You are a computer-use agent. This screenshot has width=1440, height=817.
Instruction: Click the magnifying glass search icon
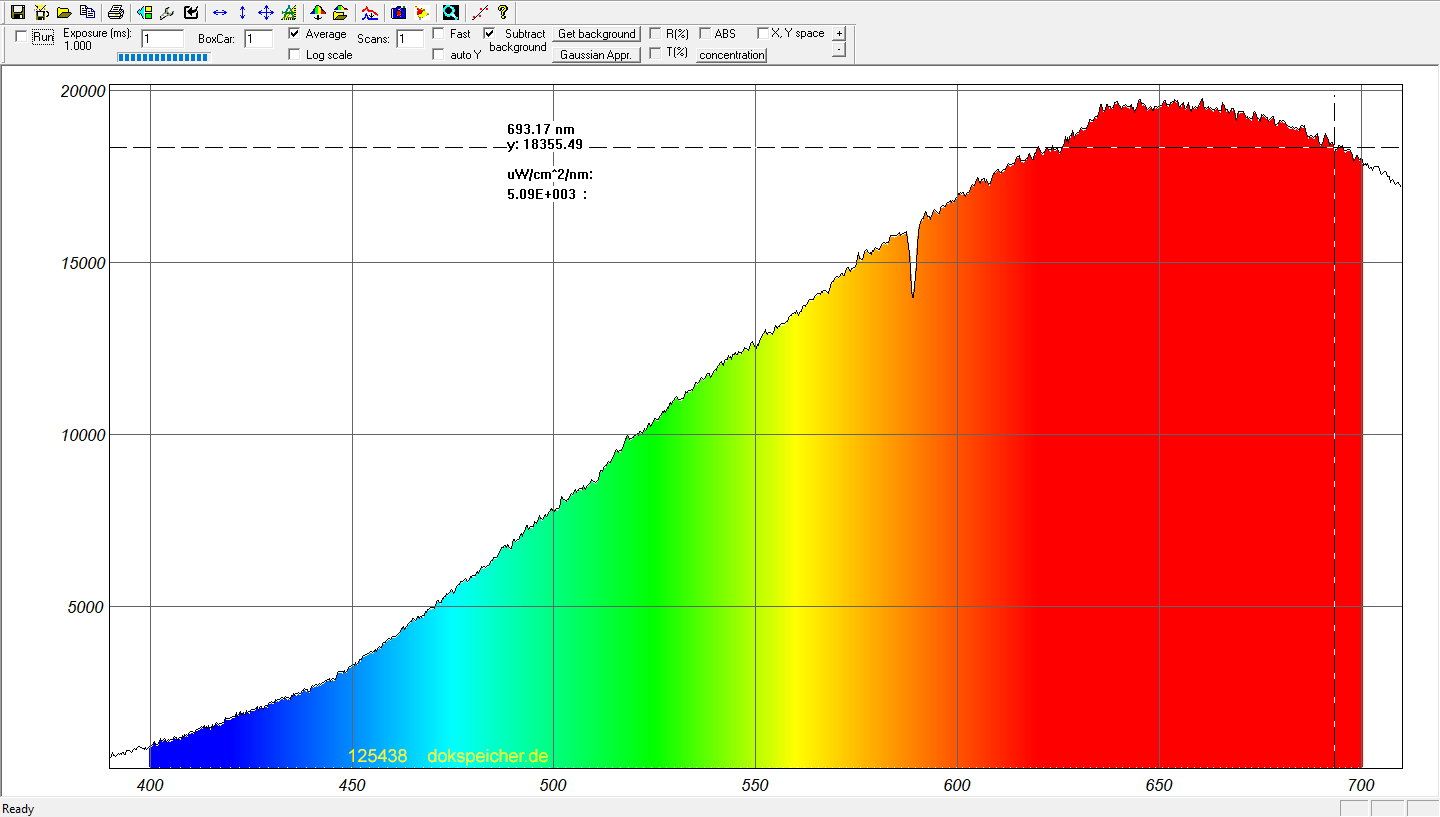click(451, 13)
